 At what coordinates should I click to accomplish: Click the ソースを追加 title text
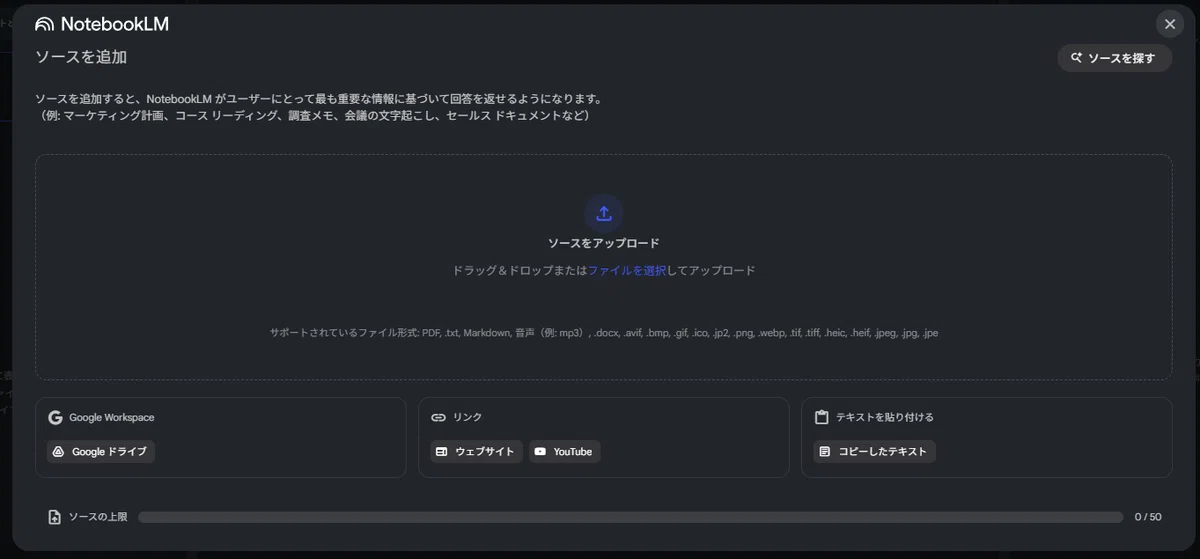[81, 57]
